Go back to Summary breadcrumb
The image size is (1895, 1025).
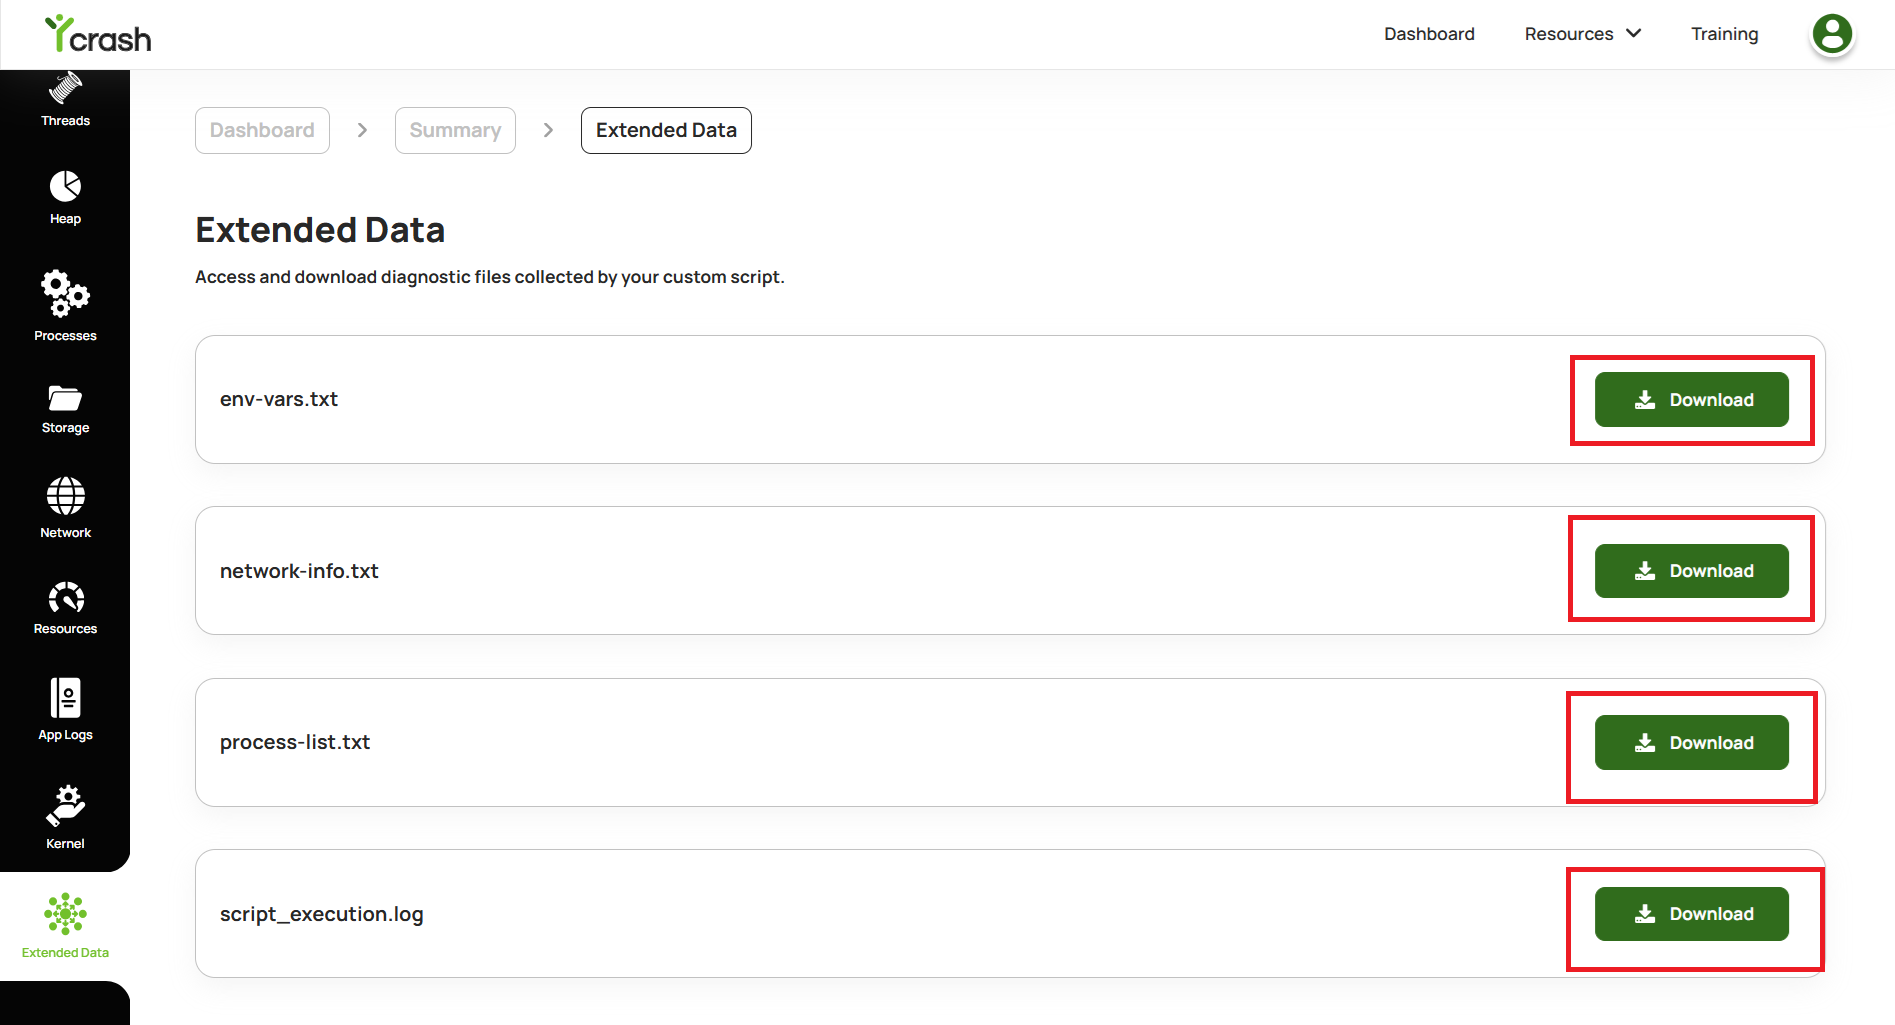tap(455, 130)
